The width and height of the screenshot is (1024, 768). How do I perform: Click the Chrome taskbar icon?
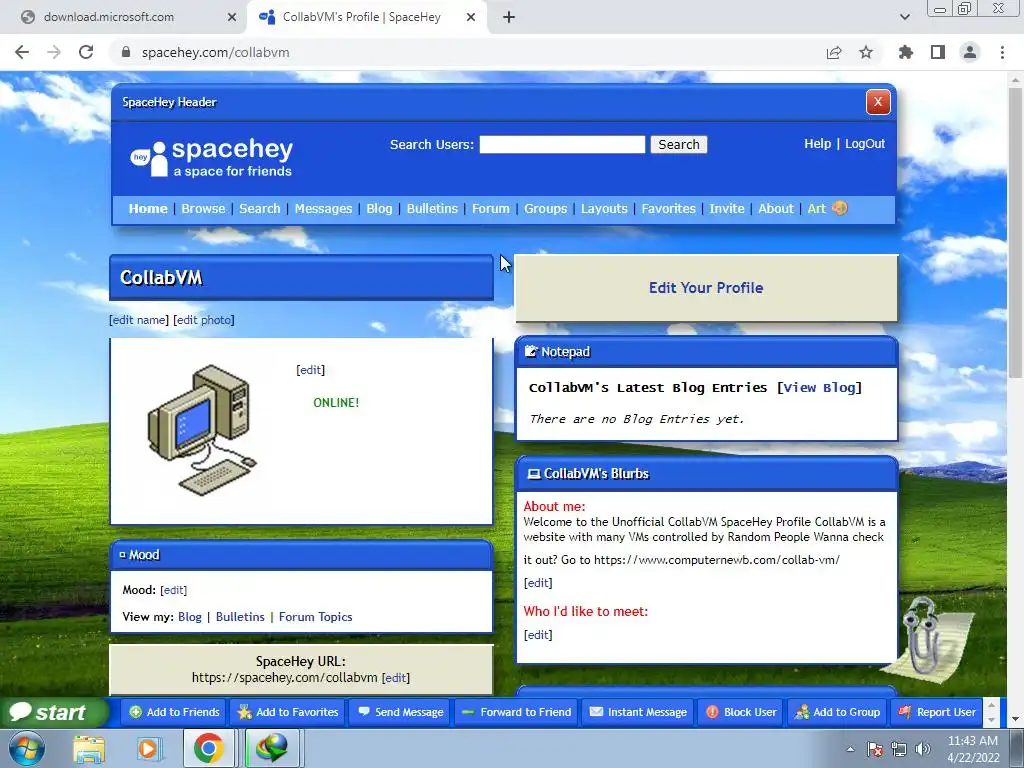point(208,748)
